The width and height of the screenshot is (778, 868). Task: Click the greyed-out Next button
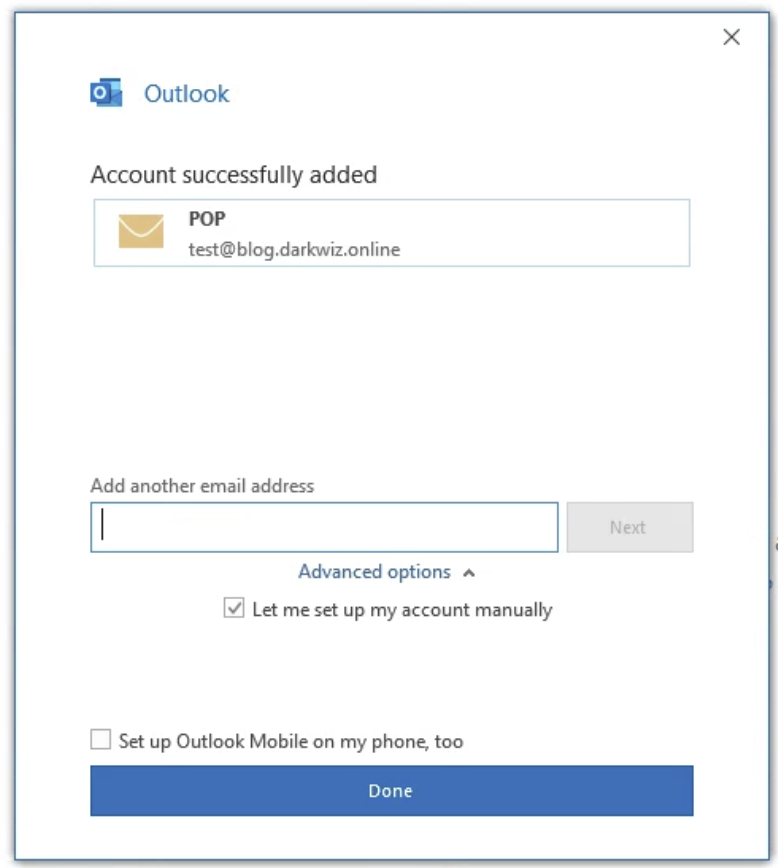coord(629,527)
